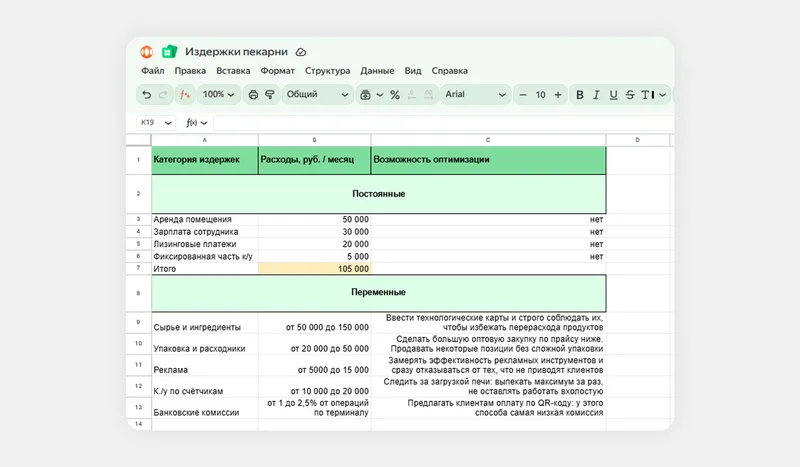Open the Формат menu
The height and width of the screenshot is (467, 800).
(278, 71)
